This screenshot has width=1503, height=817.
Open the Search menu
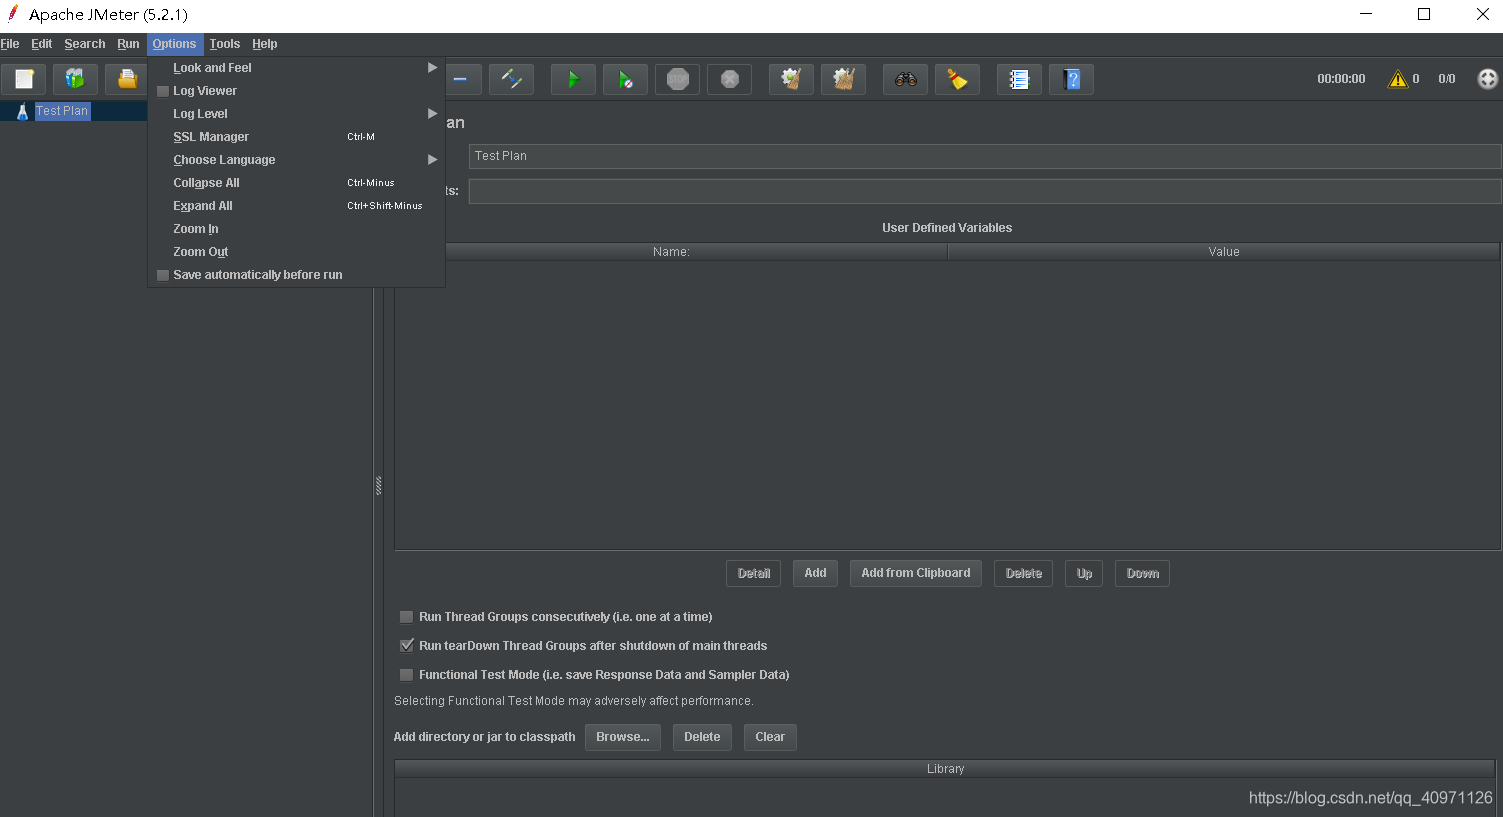(x=85, y=44)
